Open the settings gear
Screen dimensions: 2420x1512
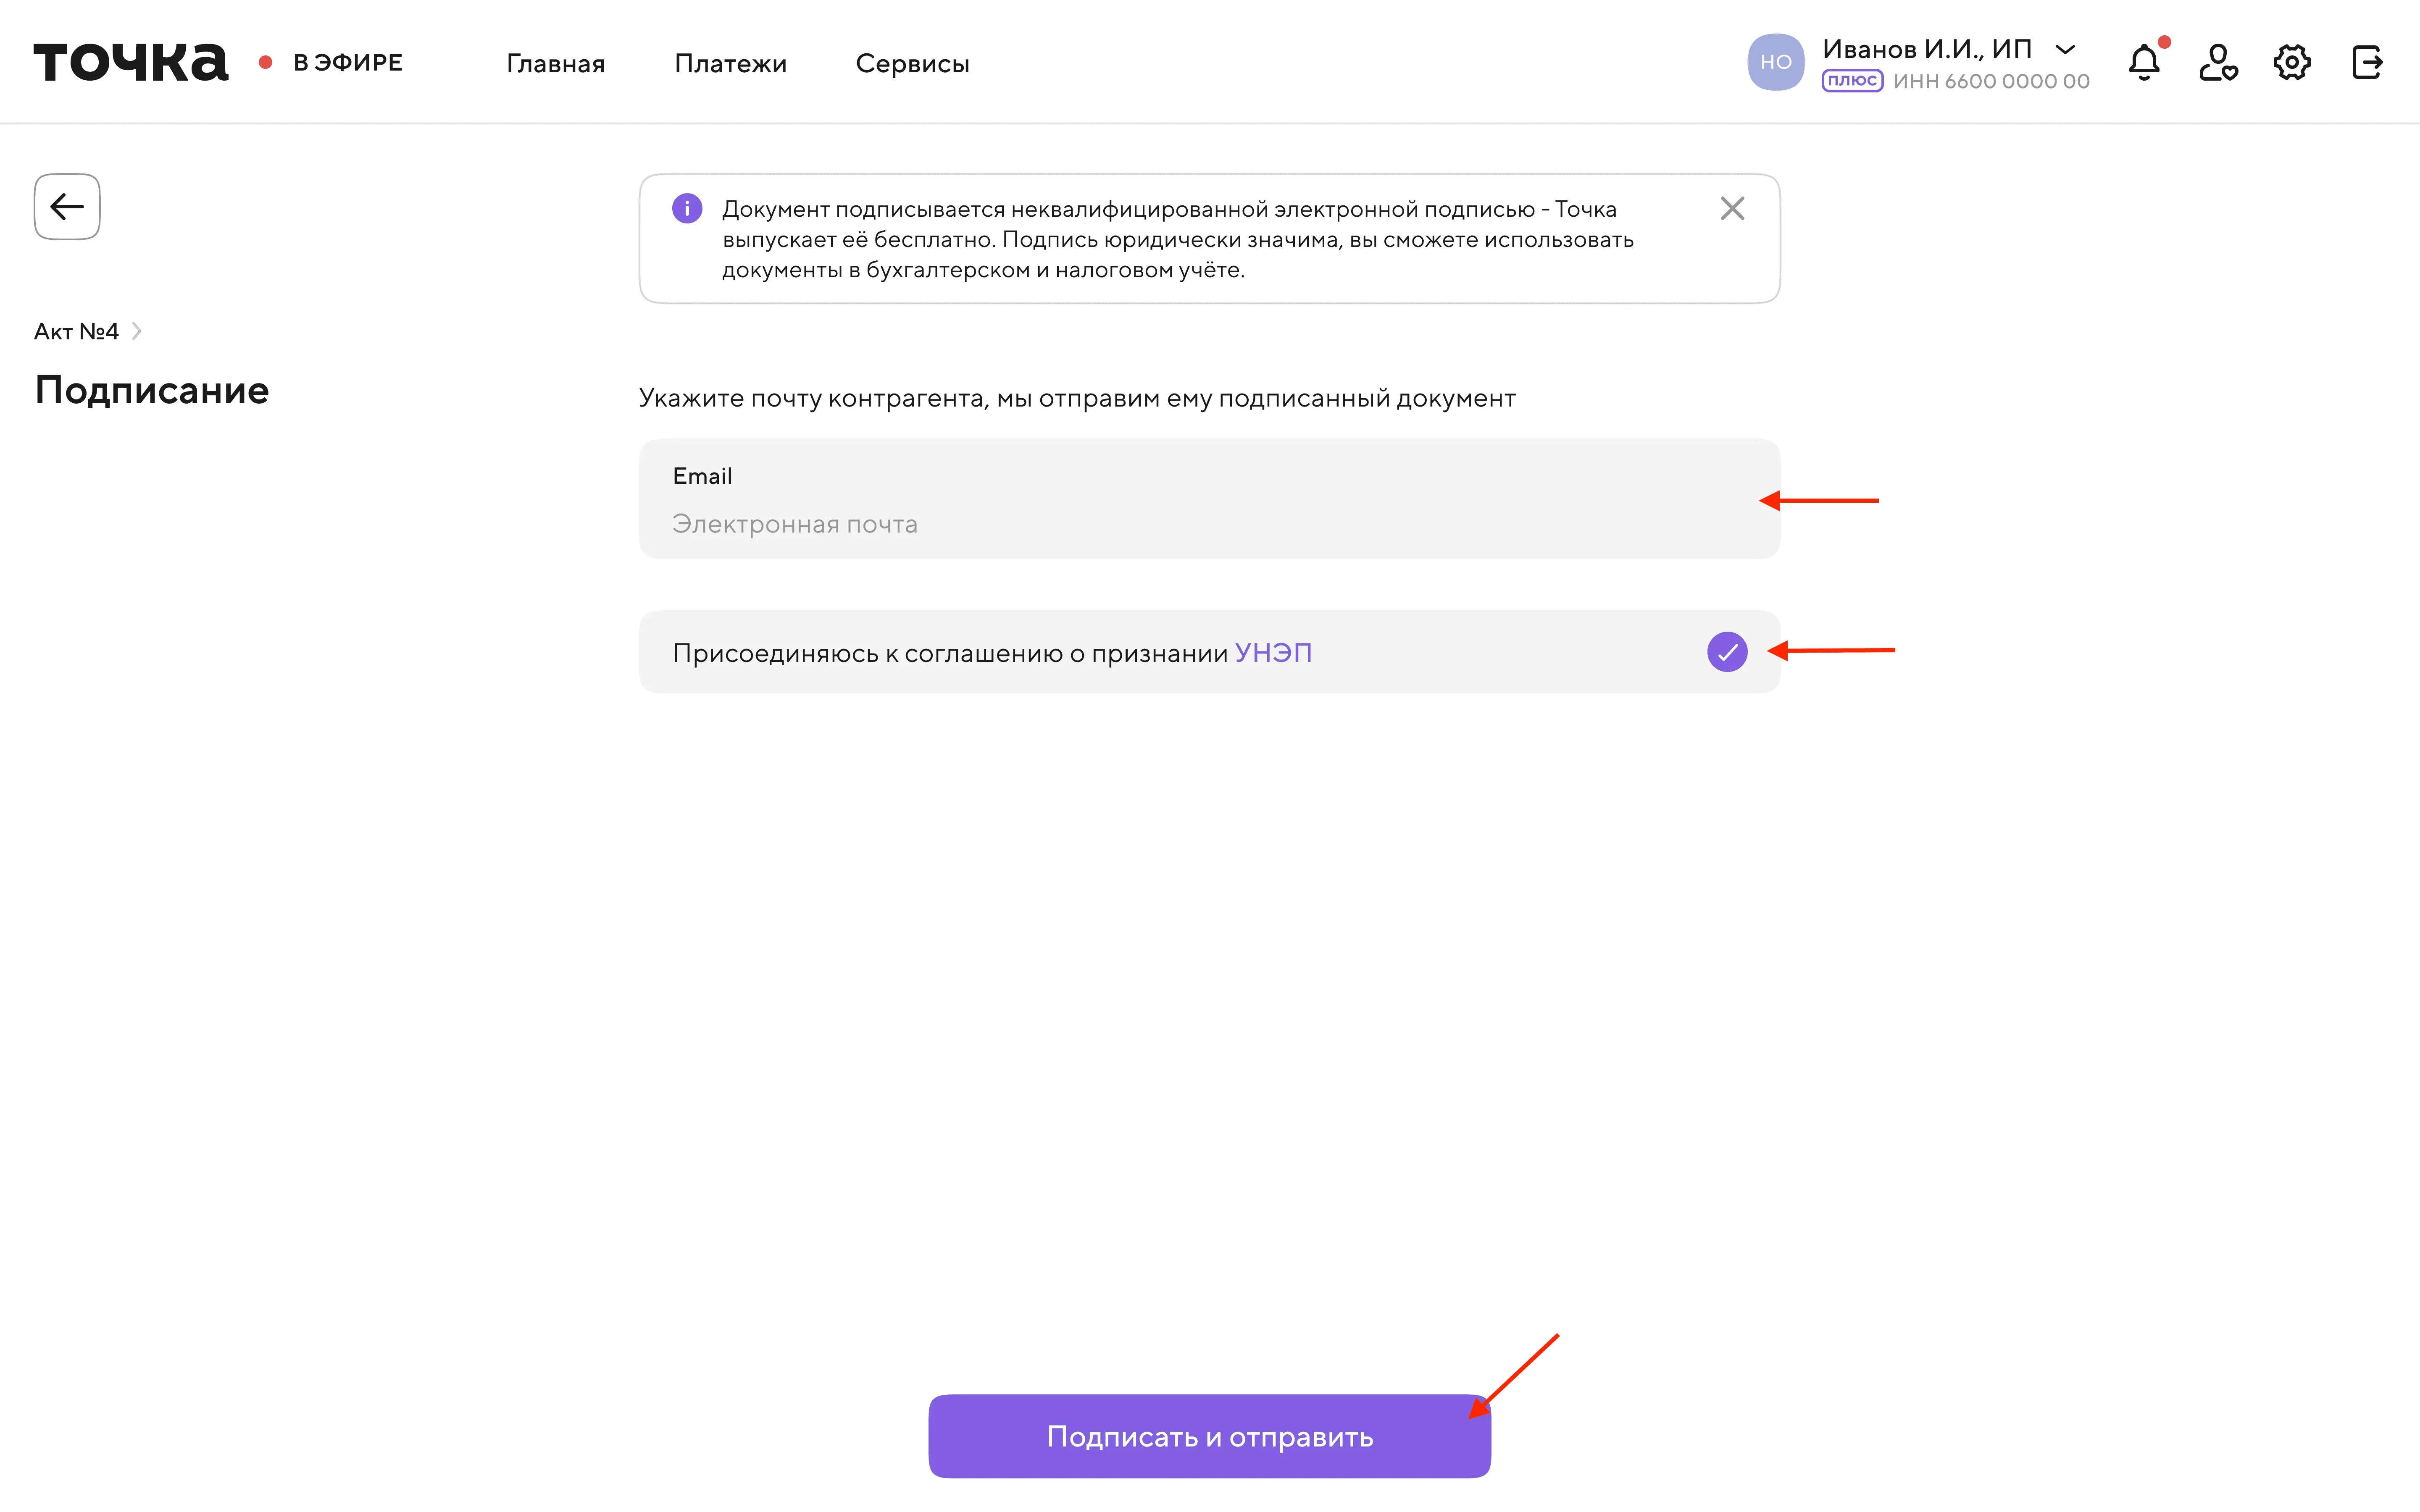[x=2292, y=62]
